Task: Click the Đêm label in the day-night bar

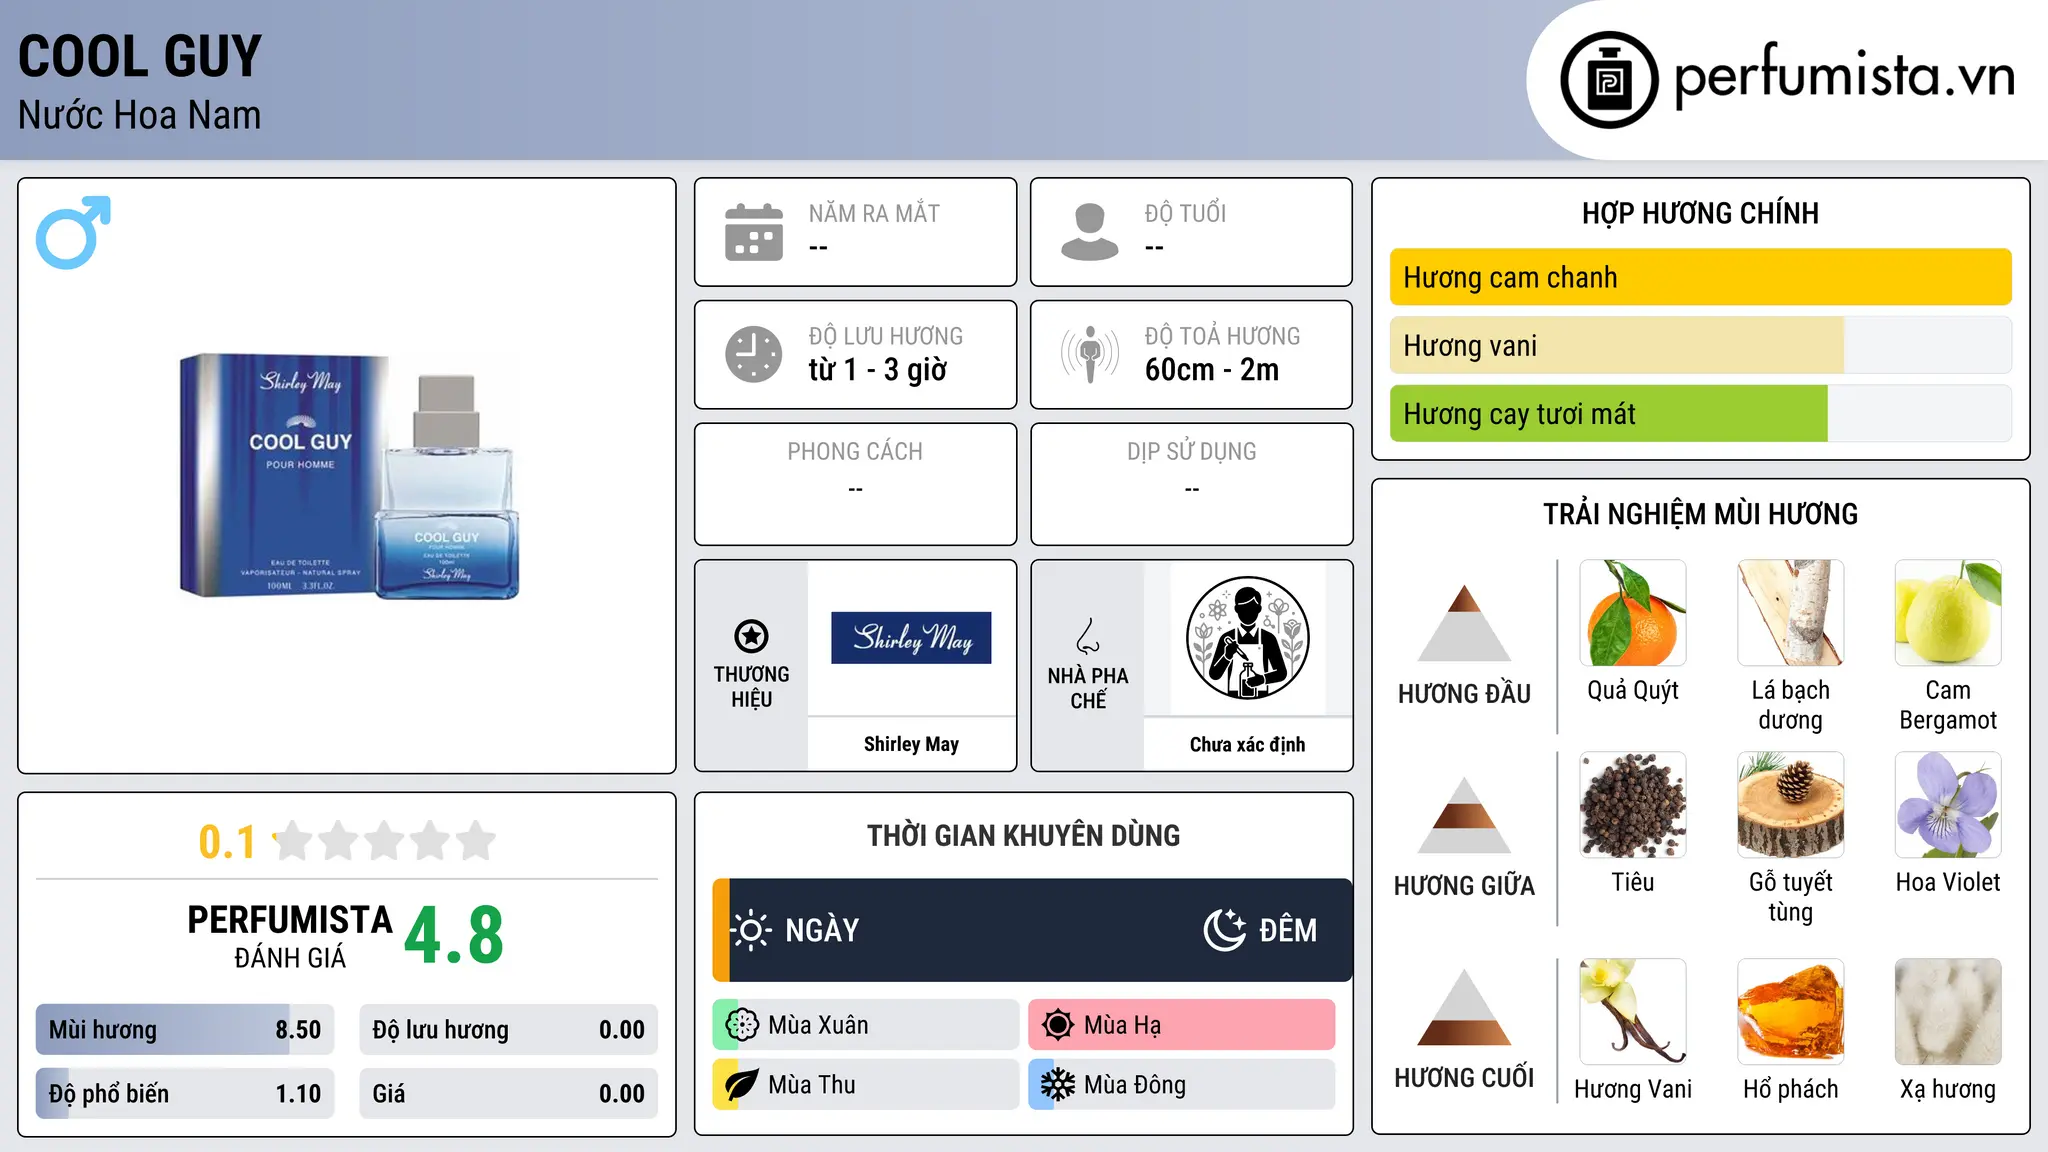Action: [1288, 930]
